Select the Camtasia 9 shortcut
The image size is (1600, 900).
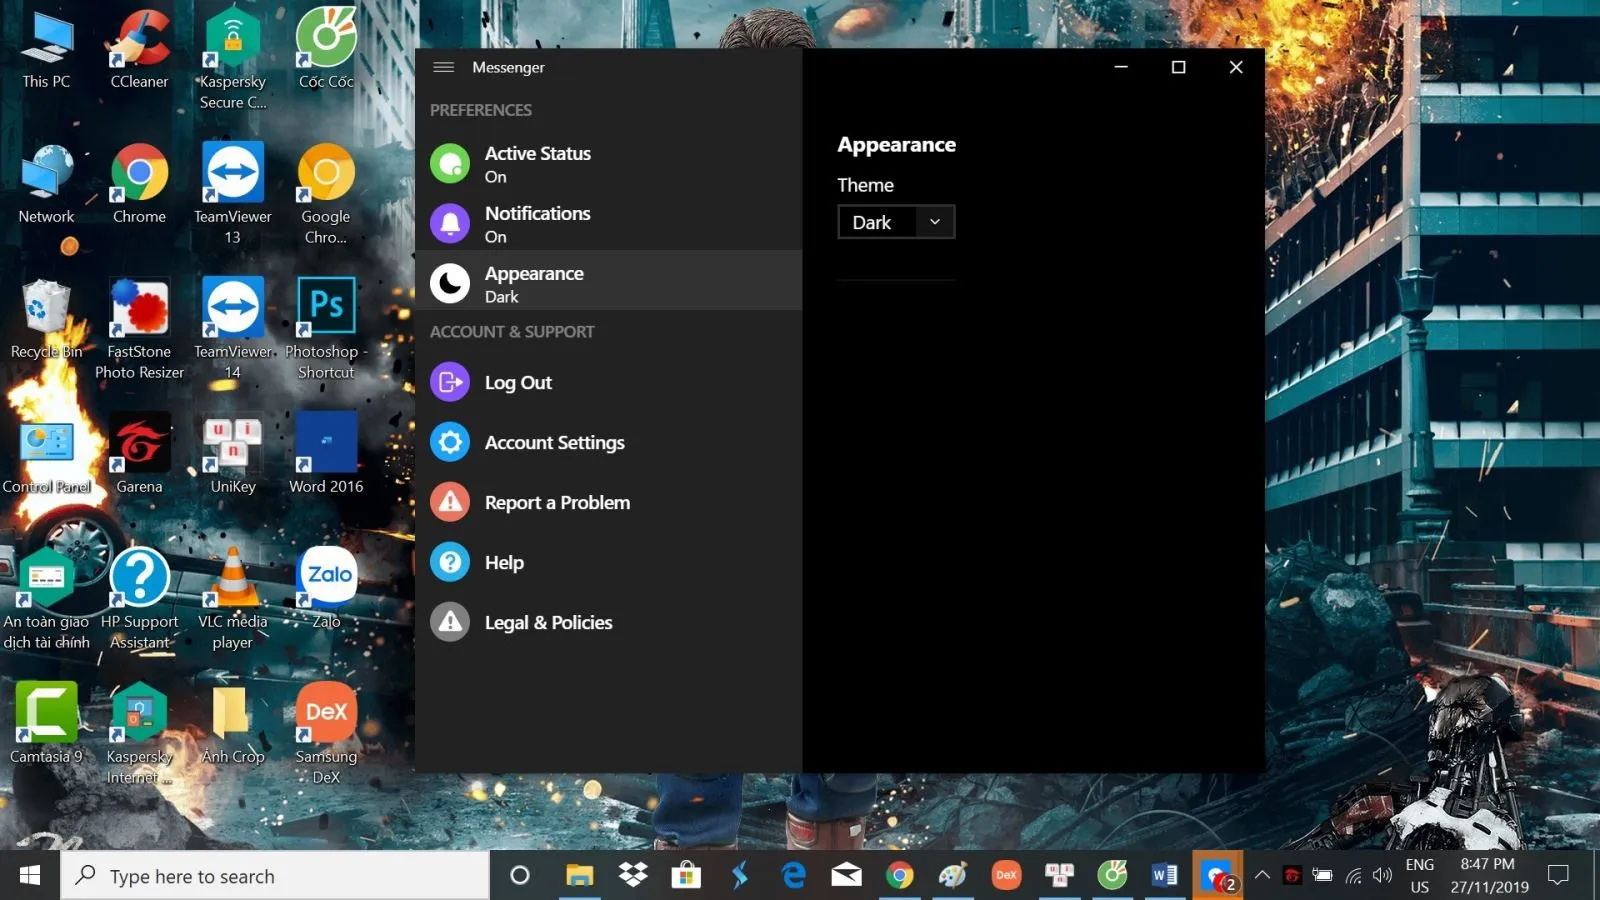pos(46,725)
